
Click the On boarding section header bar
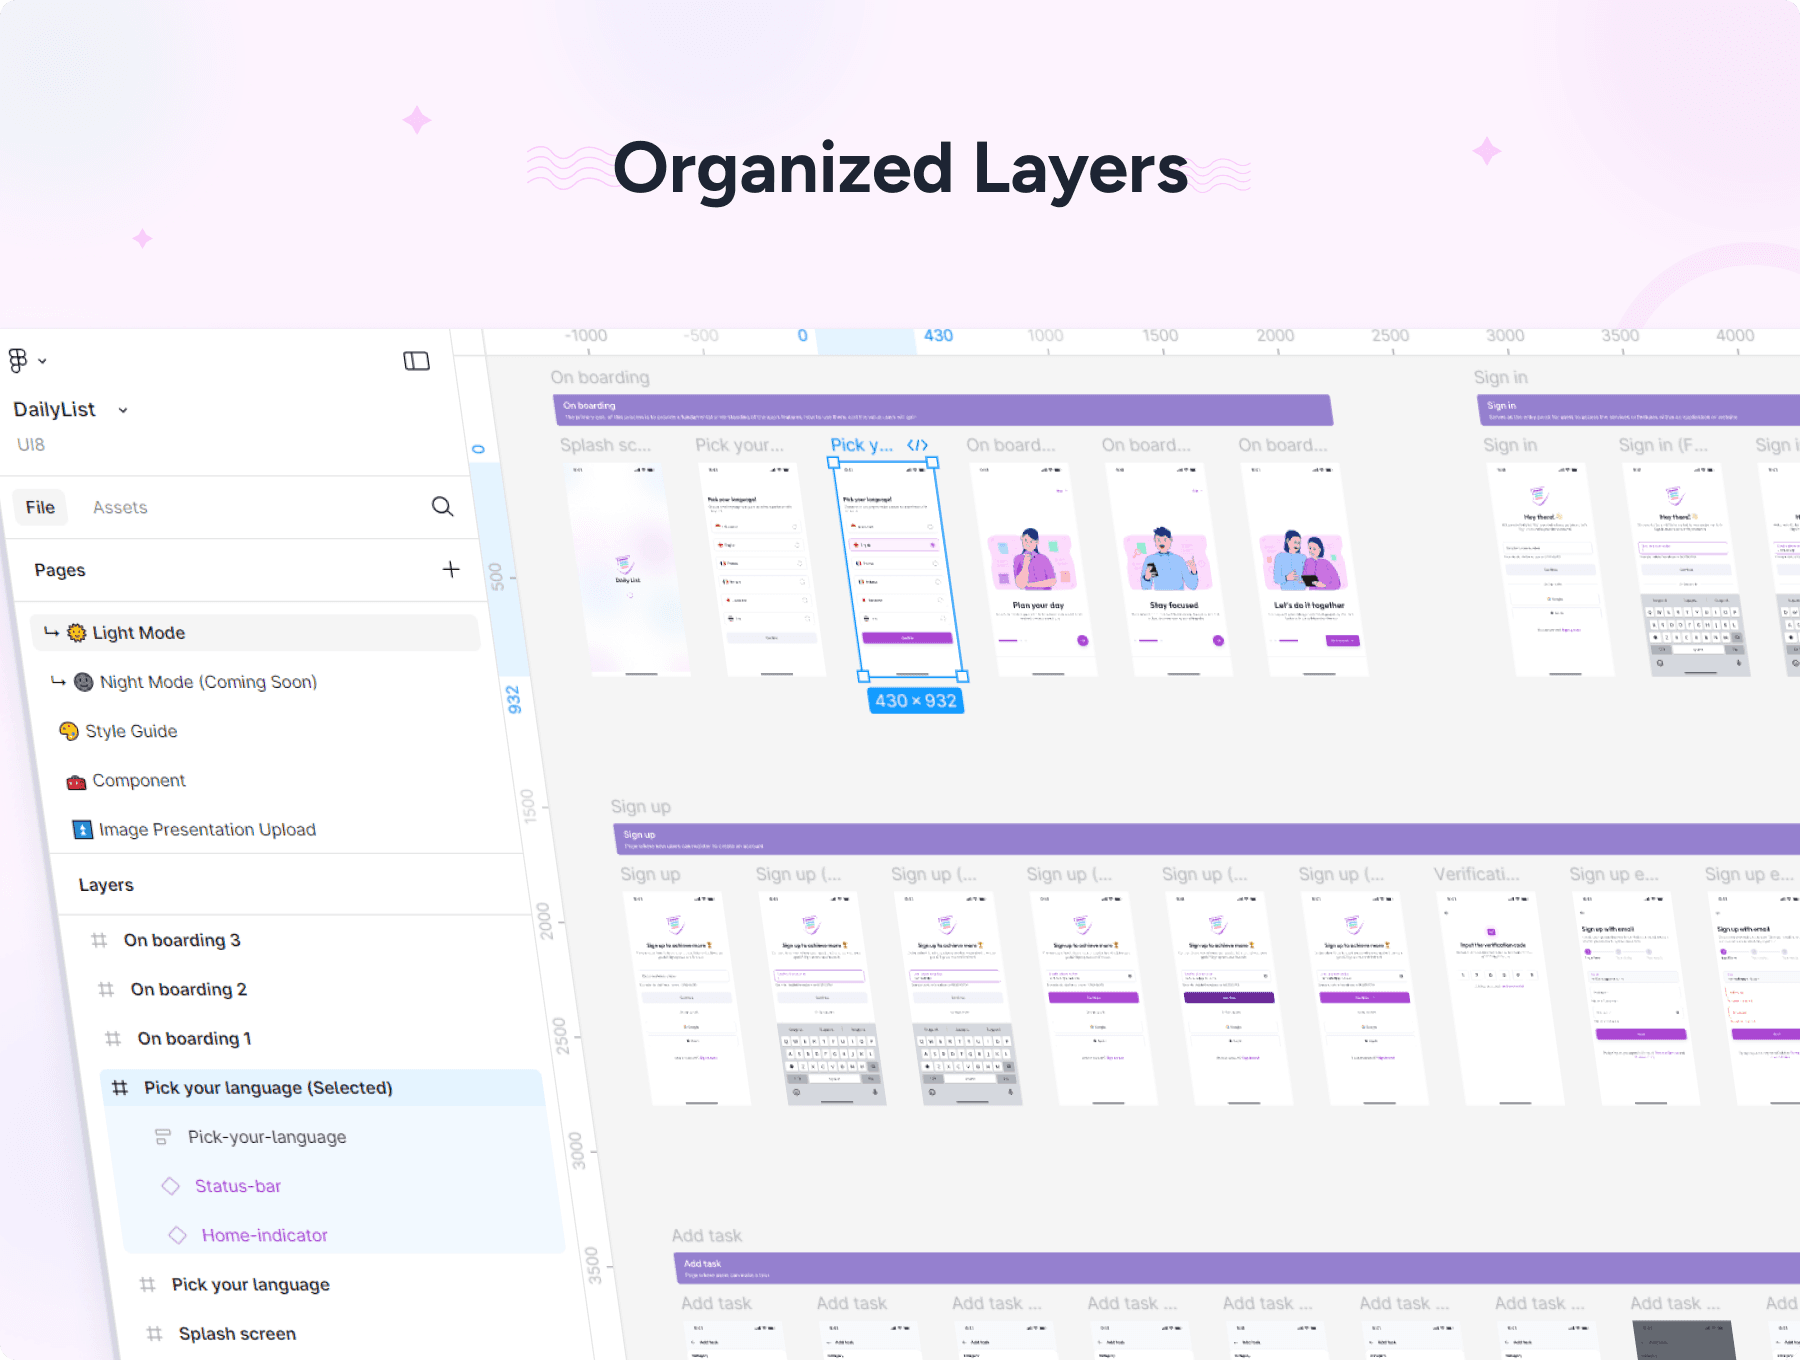tap(943, 410)
